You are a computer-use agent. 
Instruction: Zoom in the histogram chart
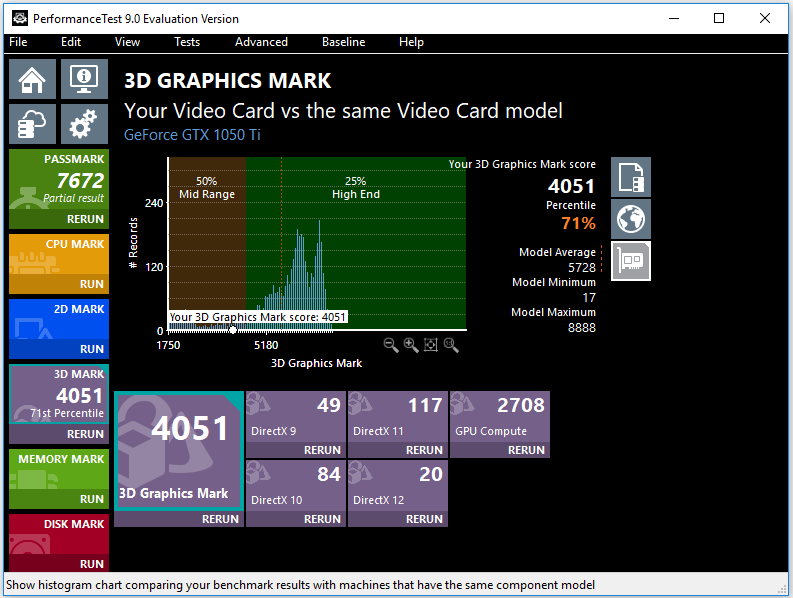pos(411,345)
